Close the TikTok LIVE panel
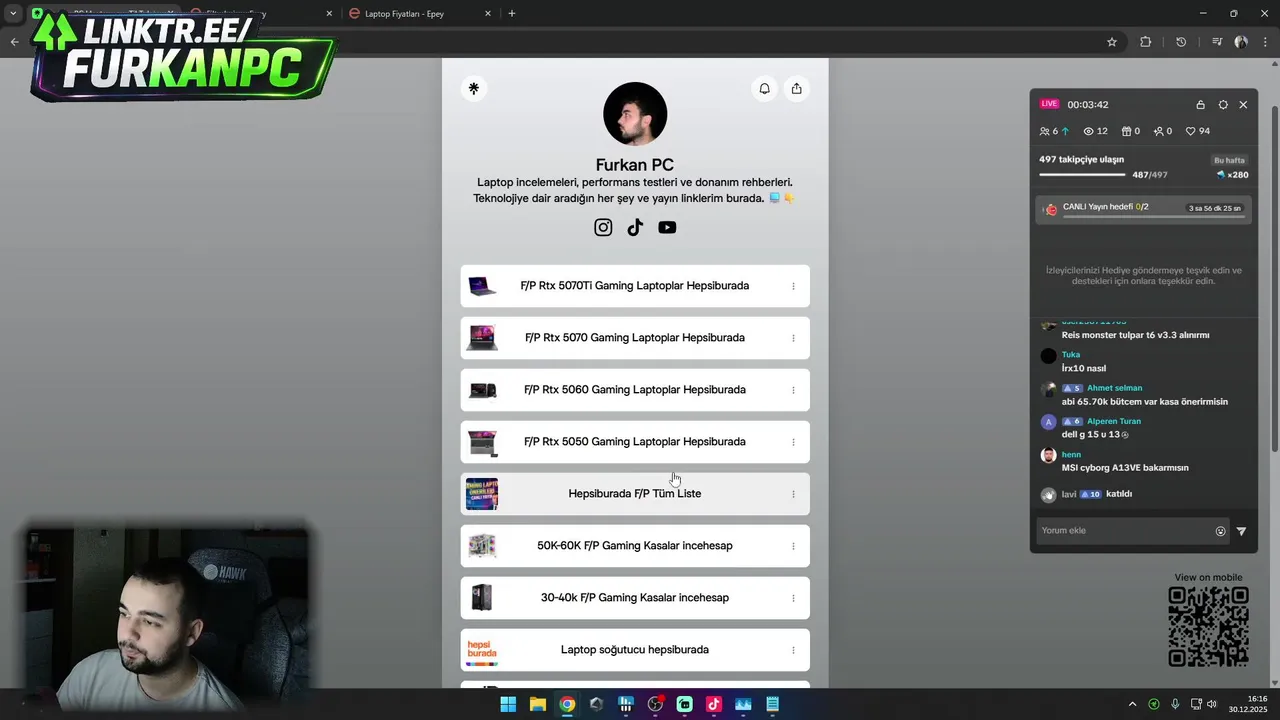Screen dimensions: 1280x720 click(x=1243, y=104)
